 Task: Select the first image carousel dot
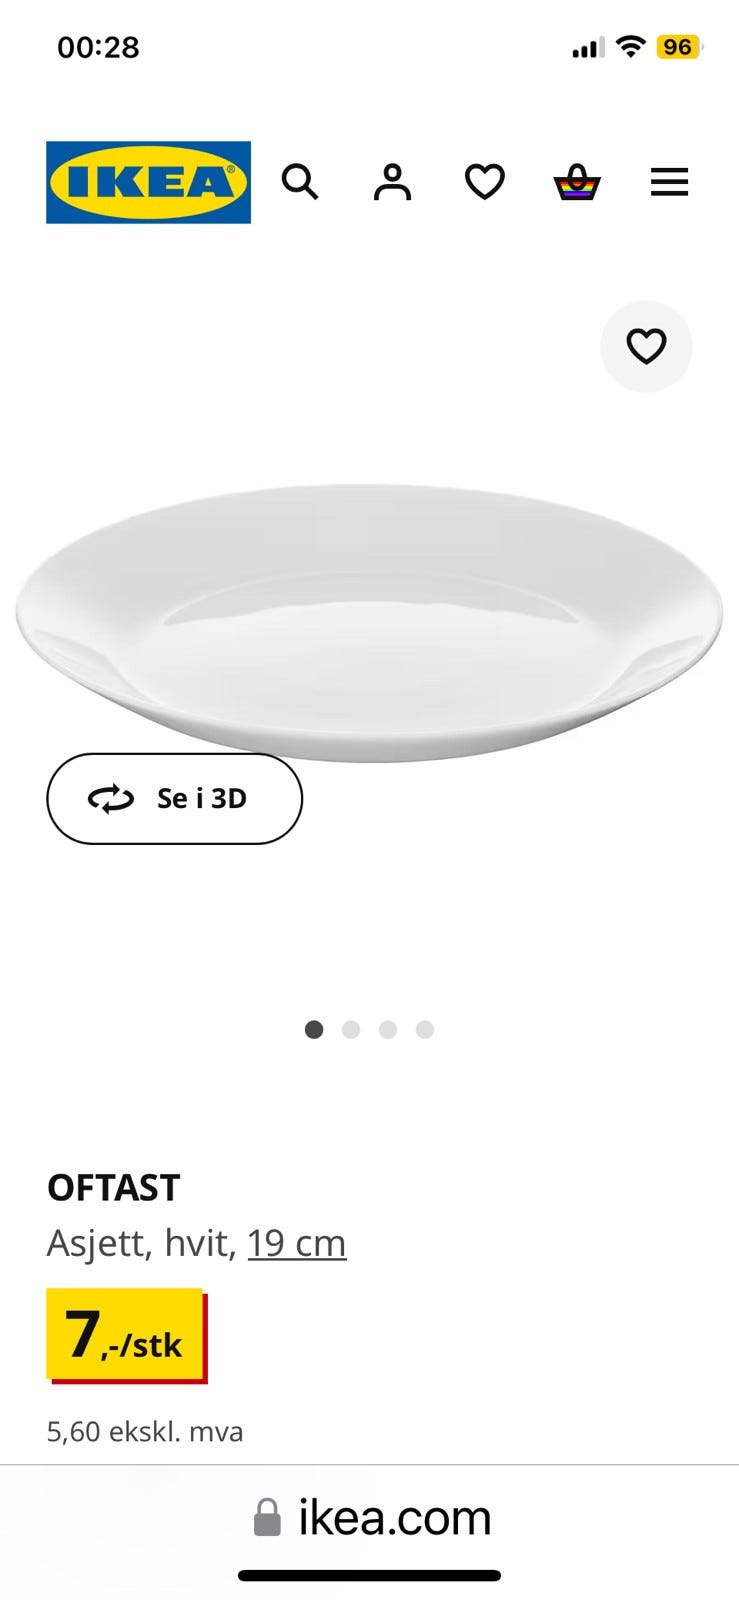[314, 1029]
